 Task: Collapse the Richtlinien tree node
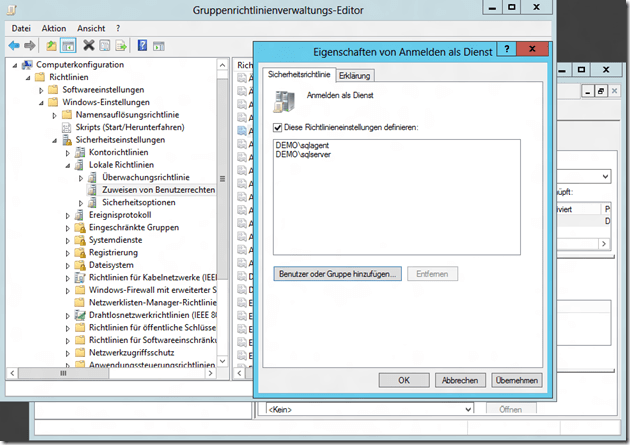[x=28, y=78]
